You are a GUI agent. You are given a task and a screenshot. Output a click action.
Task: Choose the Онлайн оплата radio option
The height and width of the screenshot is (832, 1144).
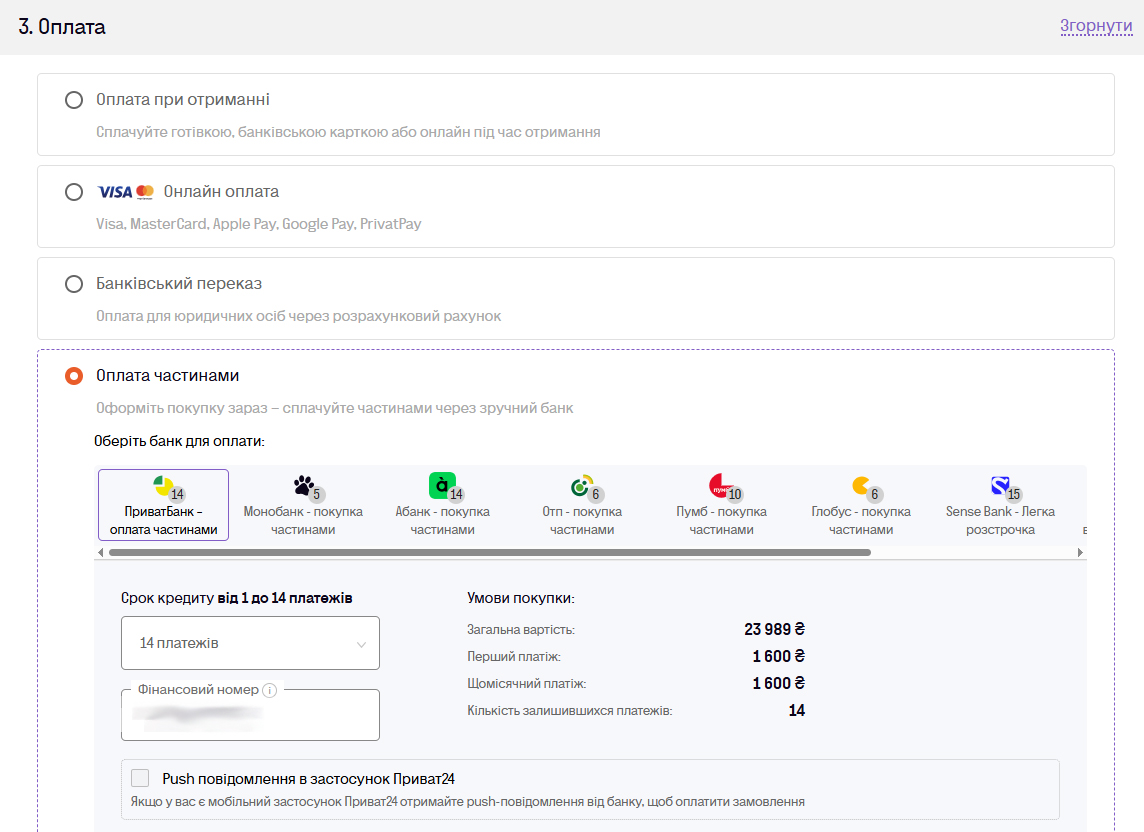pos(74,192)
